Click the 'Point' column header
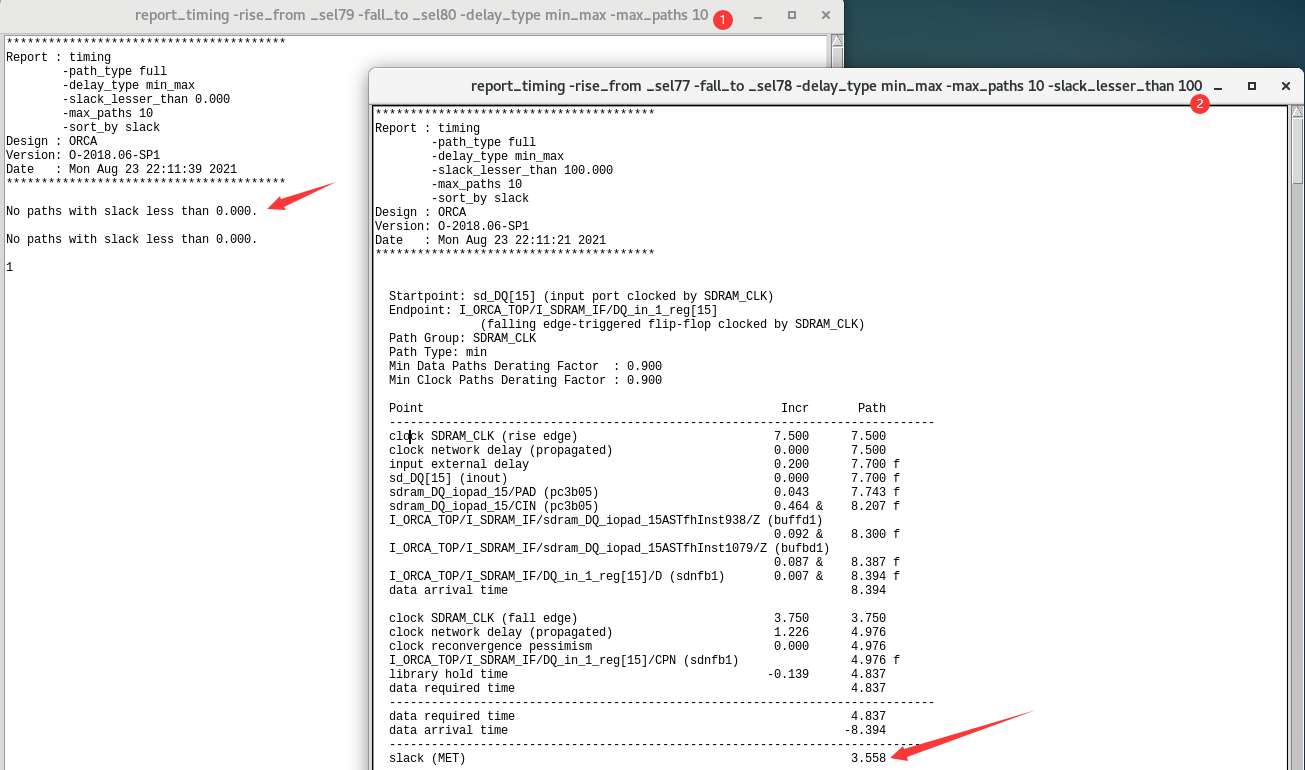The width and height of the screenshot is (1305, 770). tap(406, 408)
